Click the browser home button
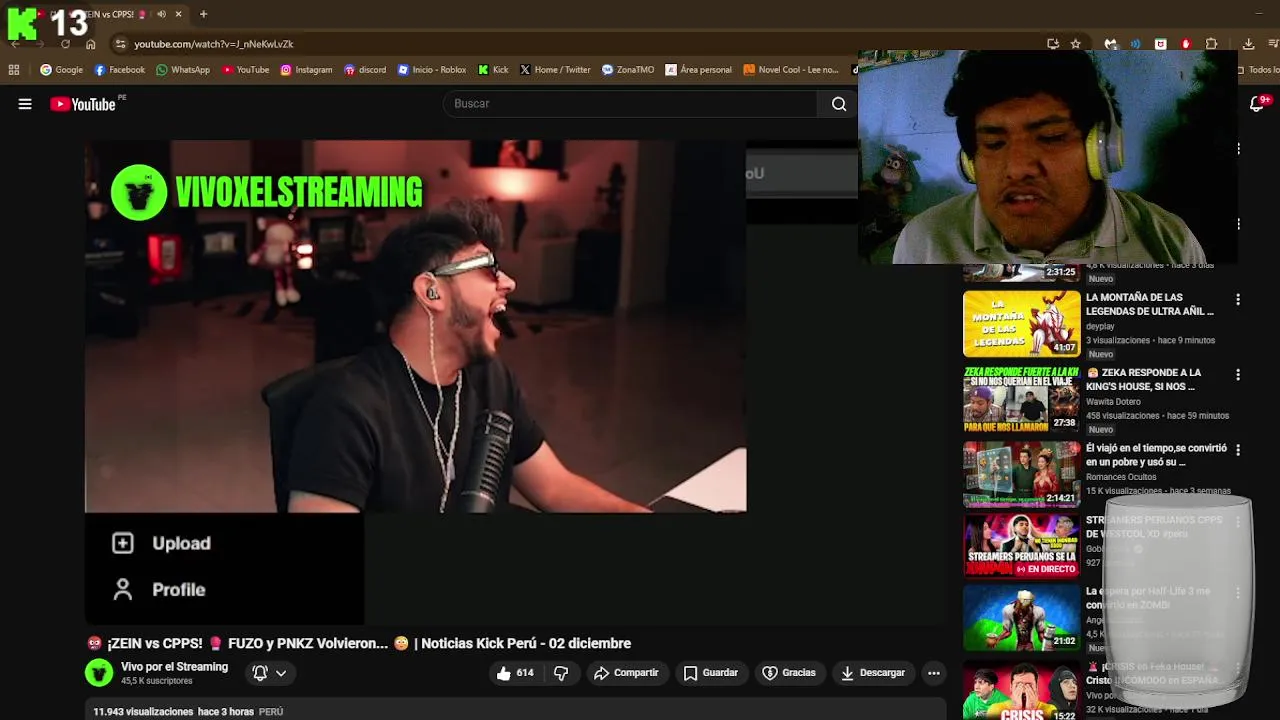1280x720 pixels. 90,44
